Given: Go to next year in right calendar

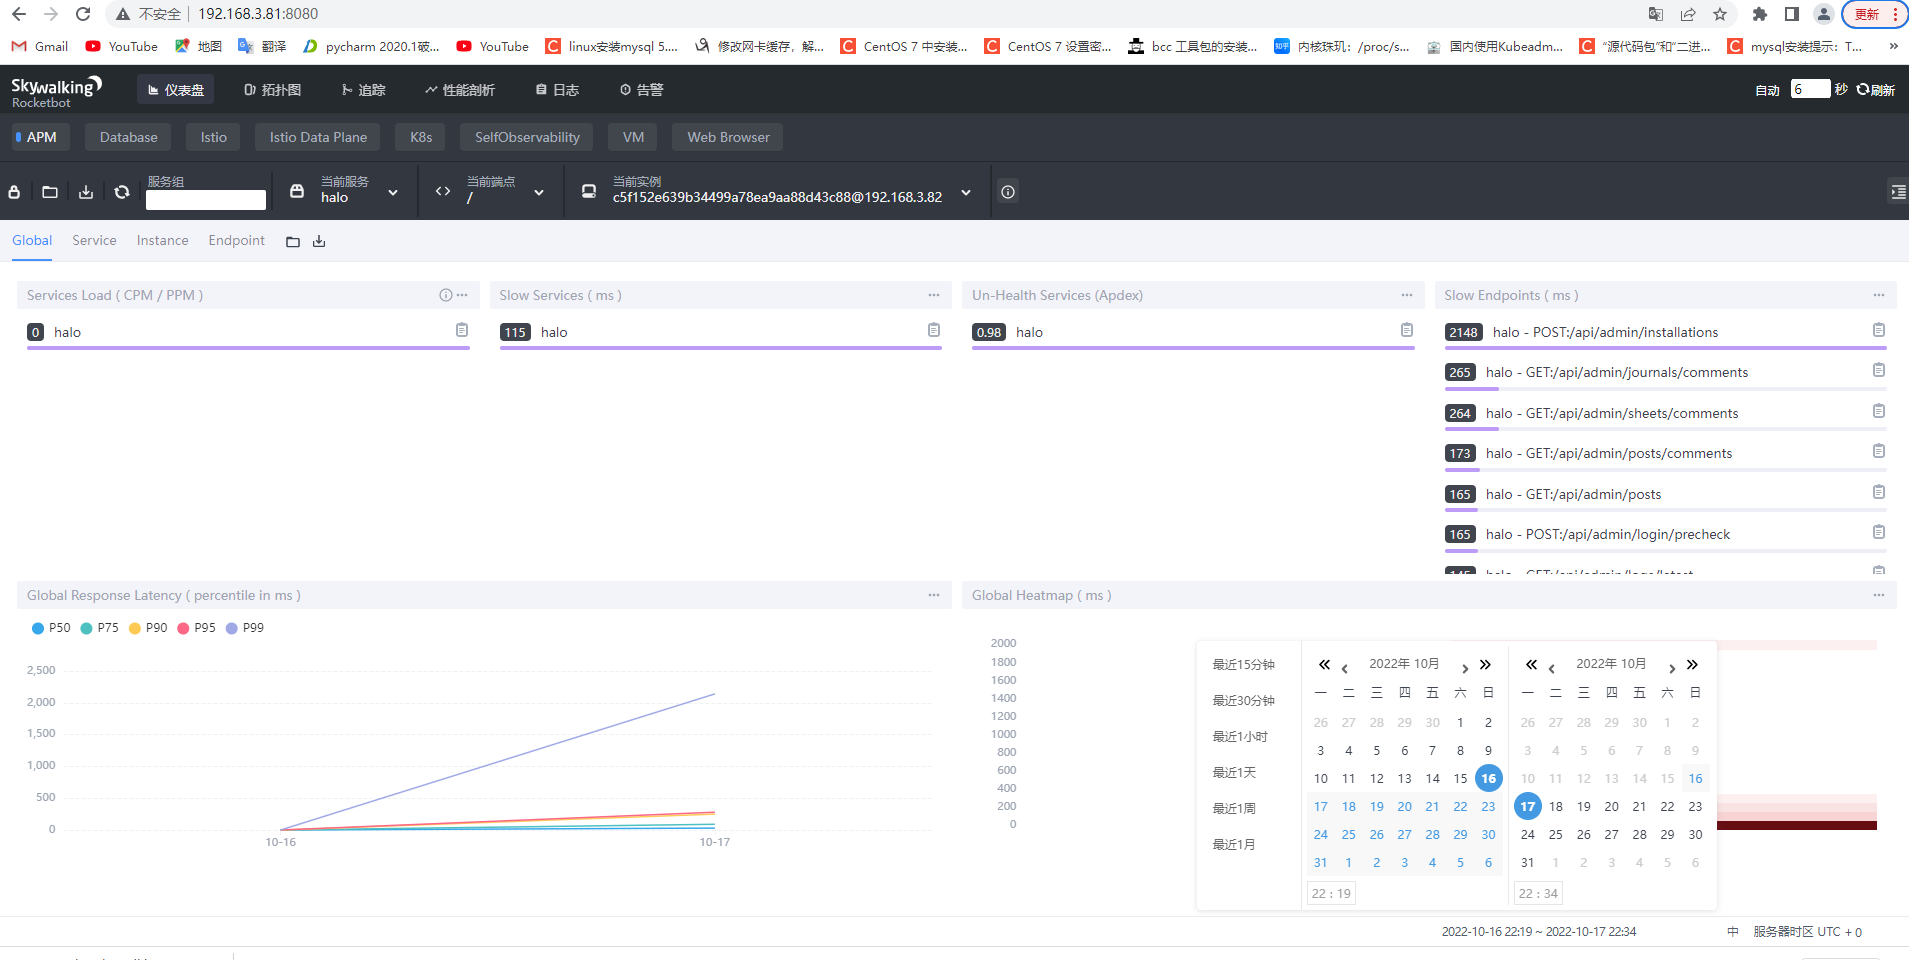Looking at the screenshot, I should (x=1692, y=665).
